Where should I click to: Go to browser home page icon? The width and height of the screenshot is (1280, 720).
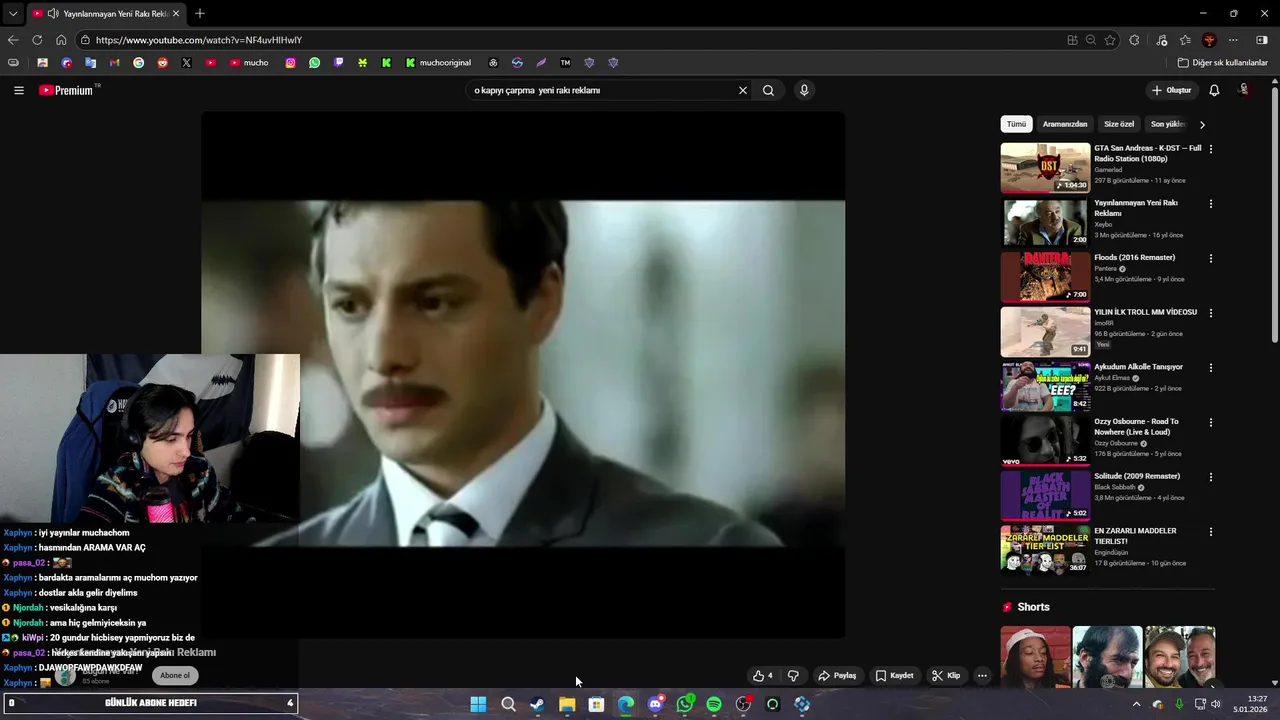[61, 40]
